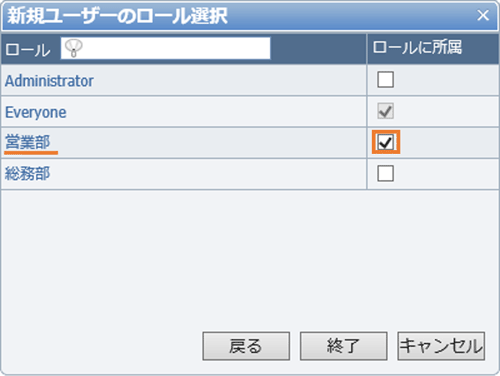Check the Administrator role checkbox
Viewport: 500px width, 376px height.
[385, 80]
